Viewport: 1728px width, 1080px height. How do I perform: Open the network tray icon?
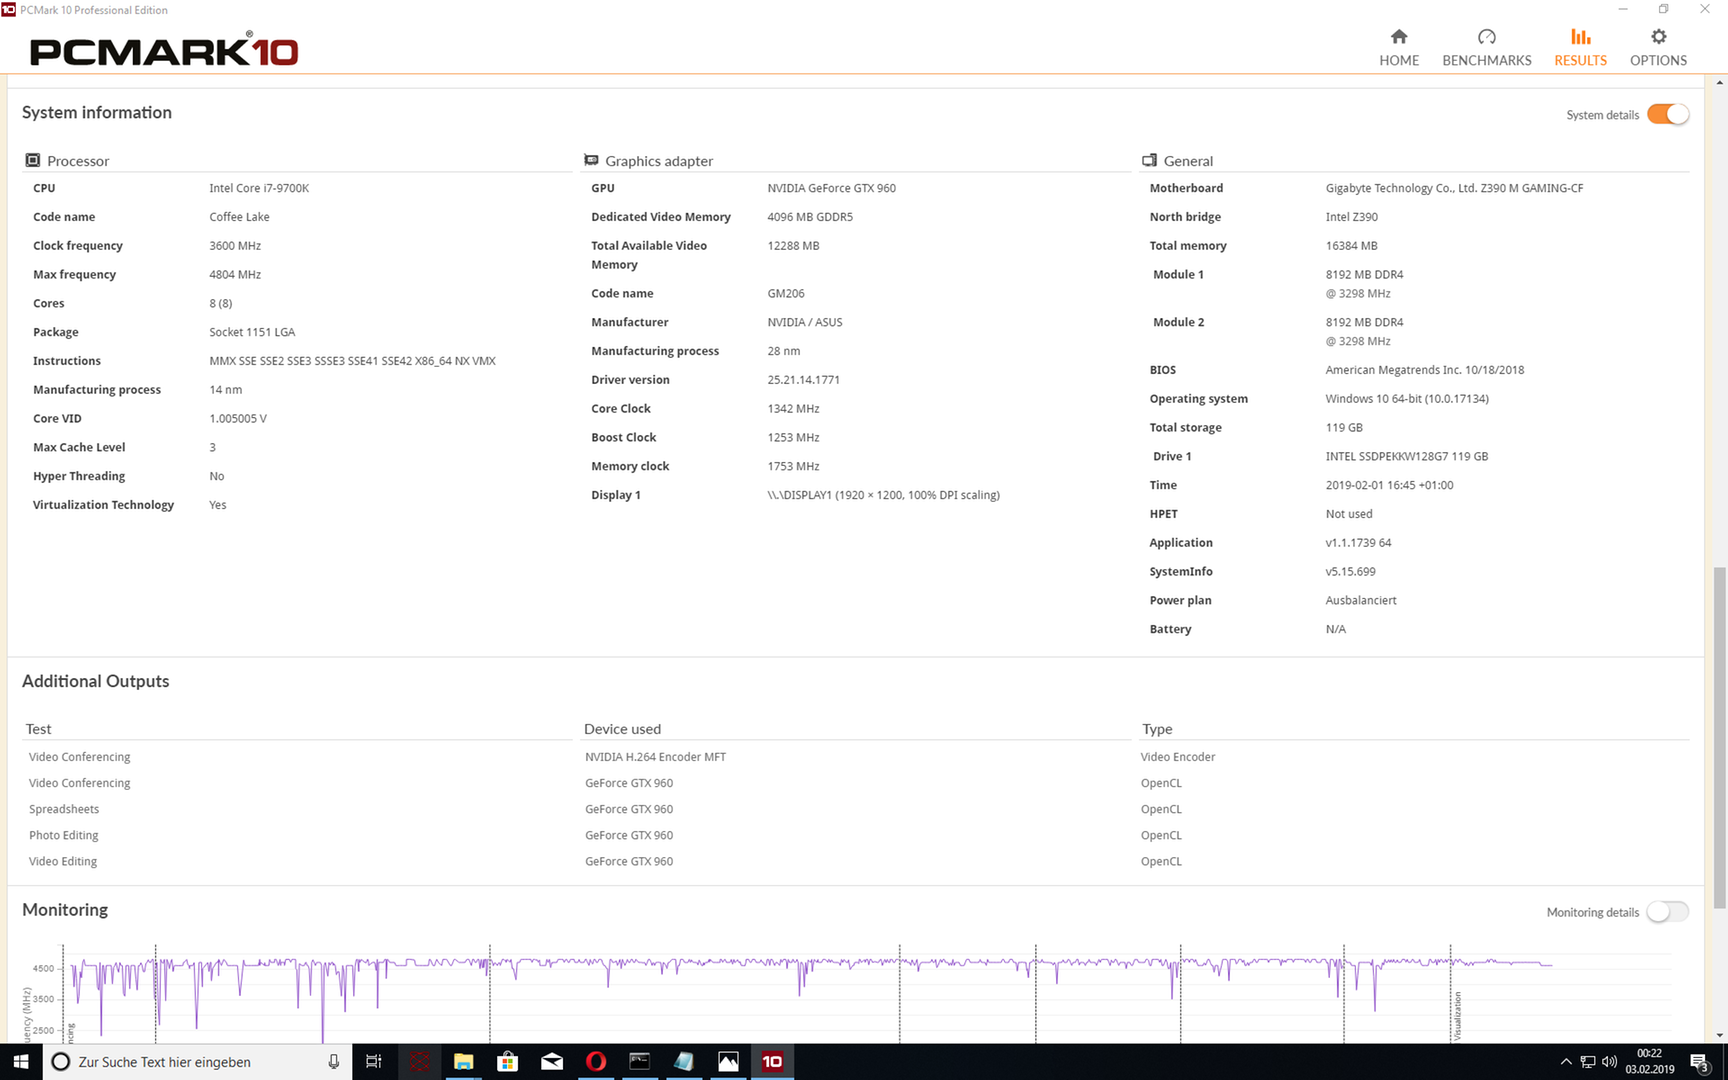[x=1587, y=1061]
